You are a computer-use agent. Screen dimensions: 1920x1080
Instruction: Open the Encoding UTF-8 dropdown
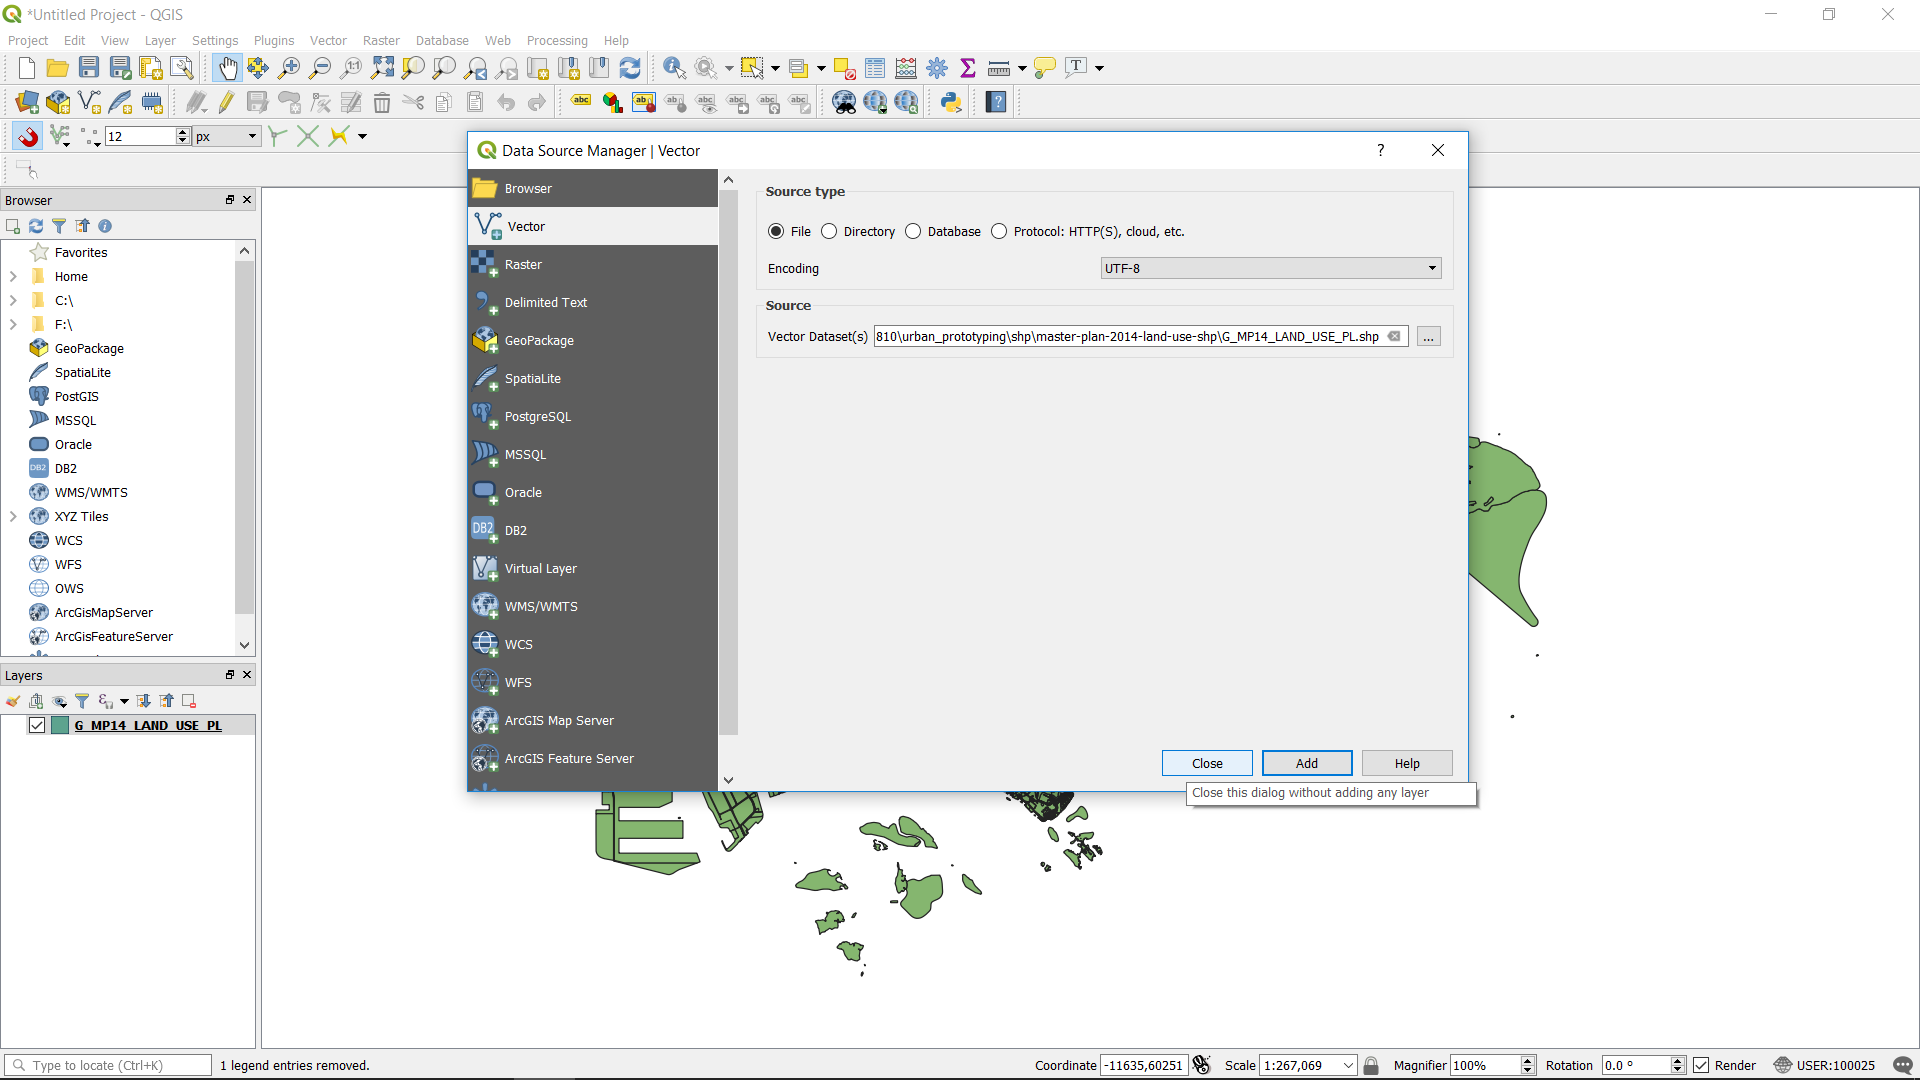coord(1270,269)
